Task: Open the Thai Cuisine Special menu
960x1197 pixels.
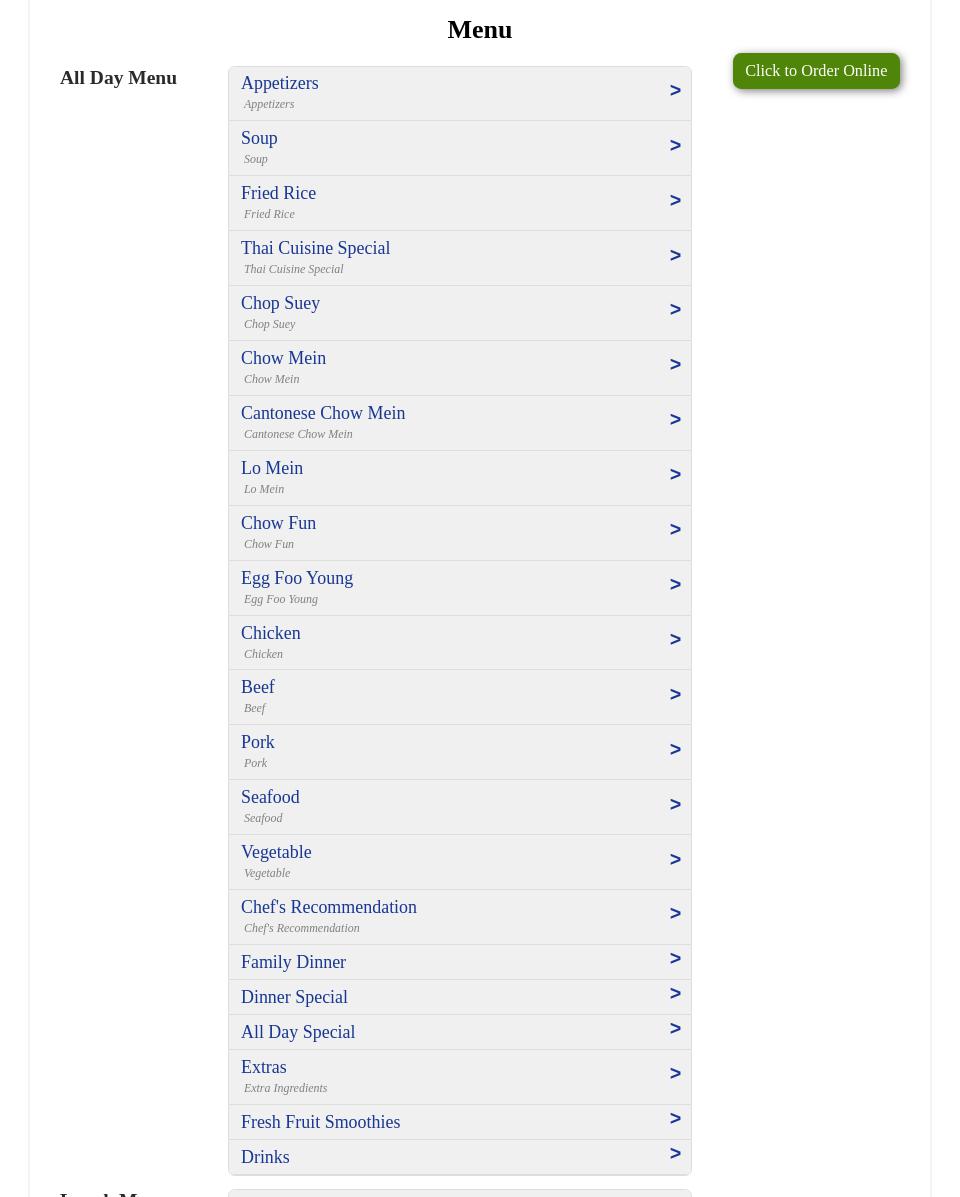Action: point(315,248)
